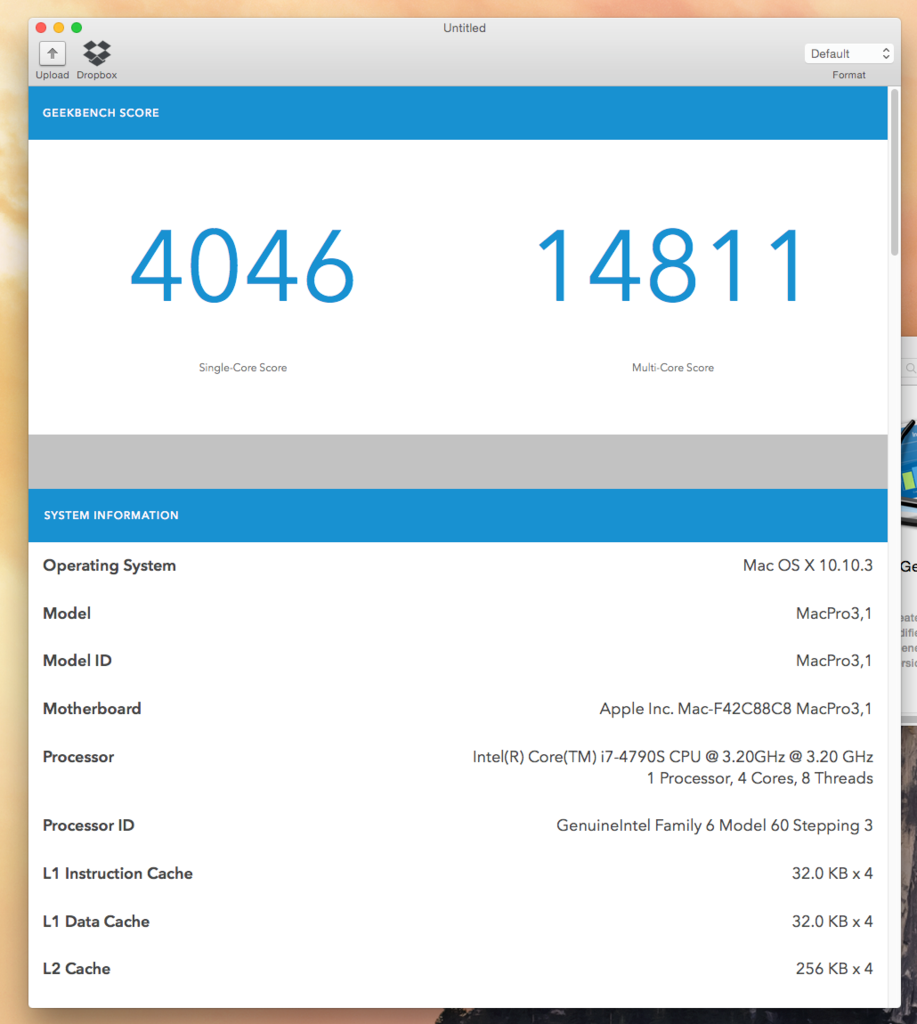
Task: Open the Dropbox toolbar icon
Action: click(x=97, y=54)
